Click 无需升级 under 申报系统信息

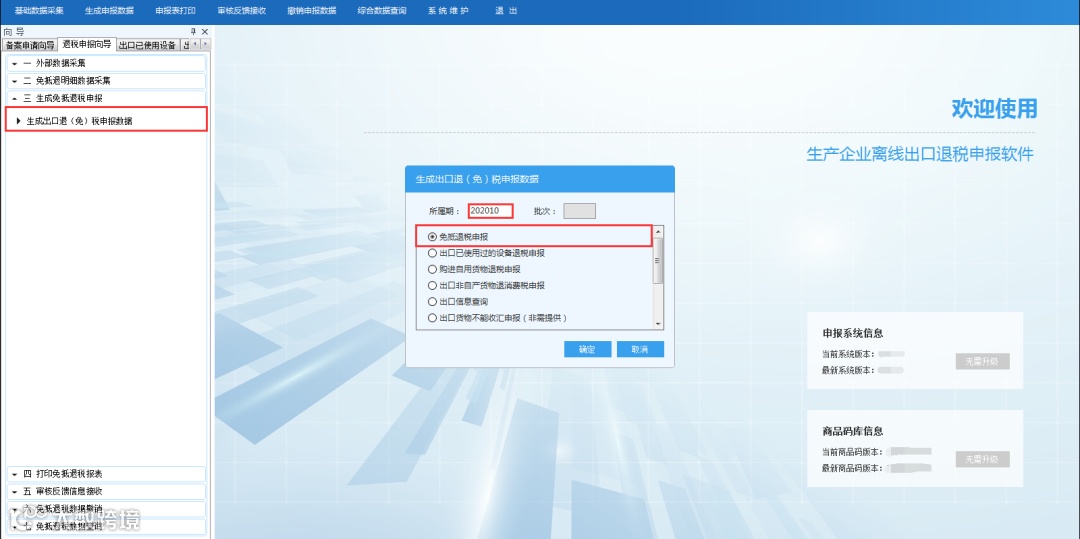point(982,361)
